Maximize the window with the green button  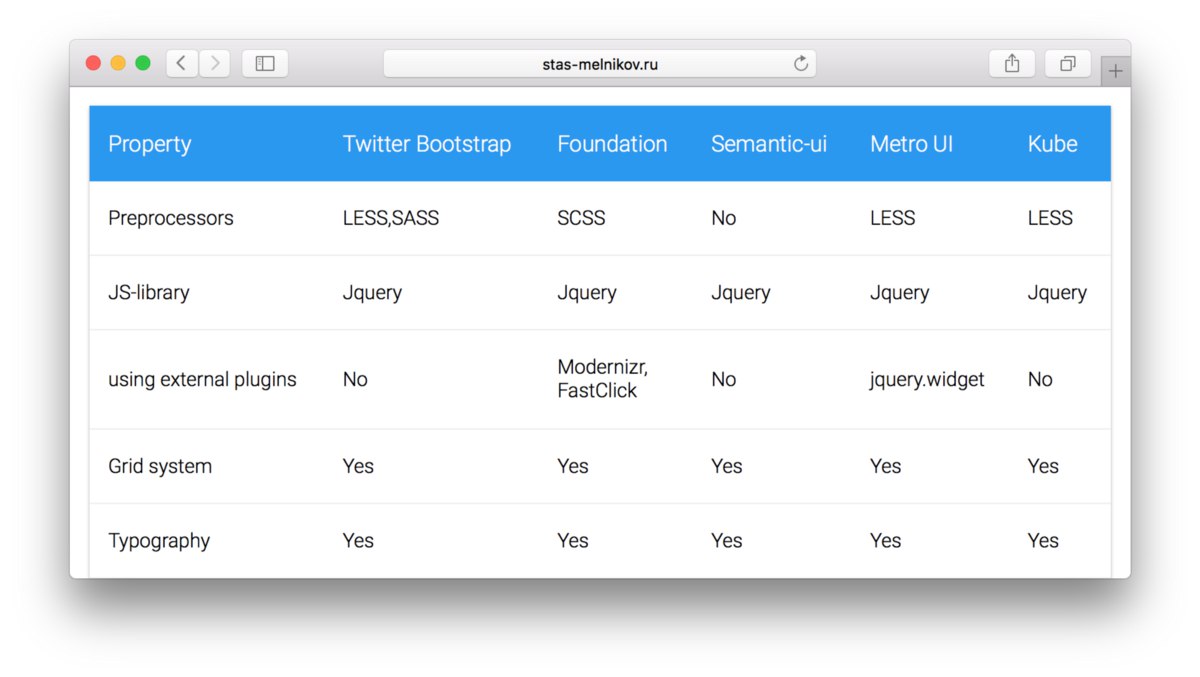click(x=143, y=64)
